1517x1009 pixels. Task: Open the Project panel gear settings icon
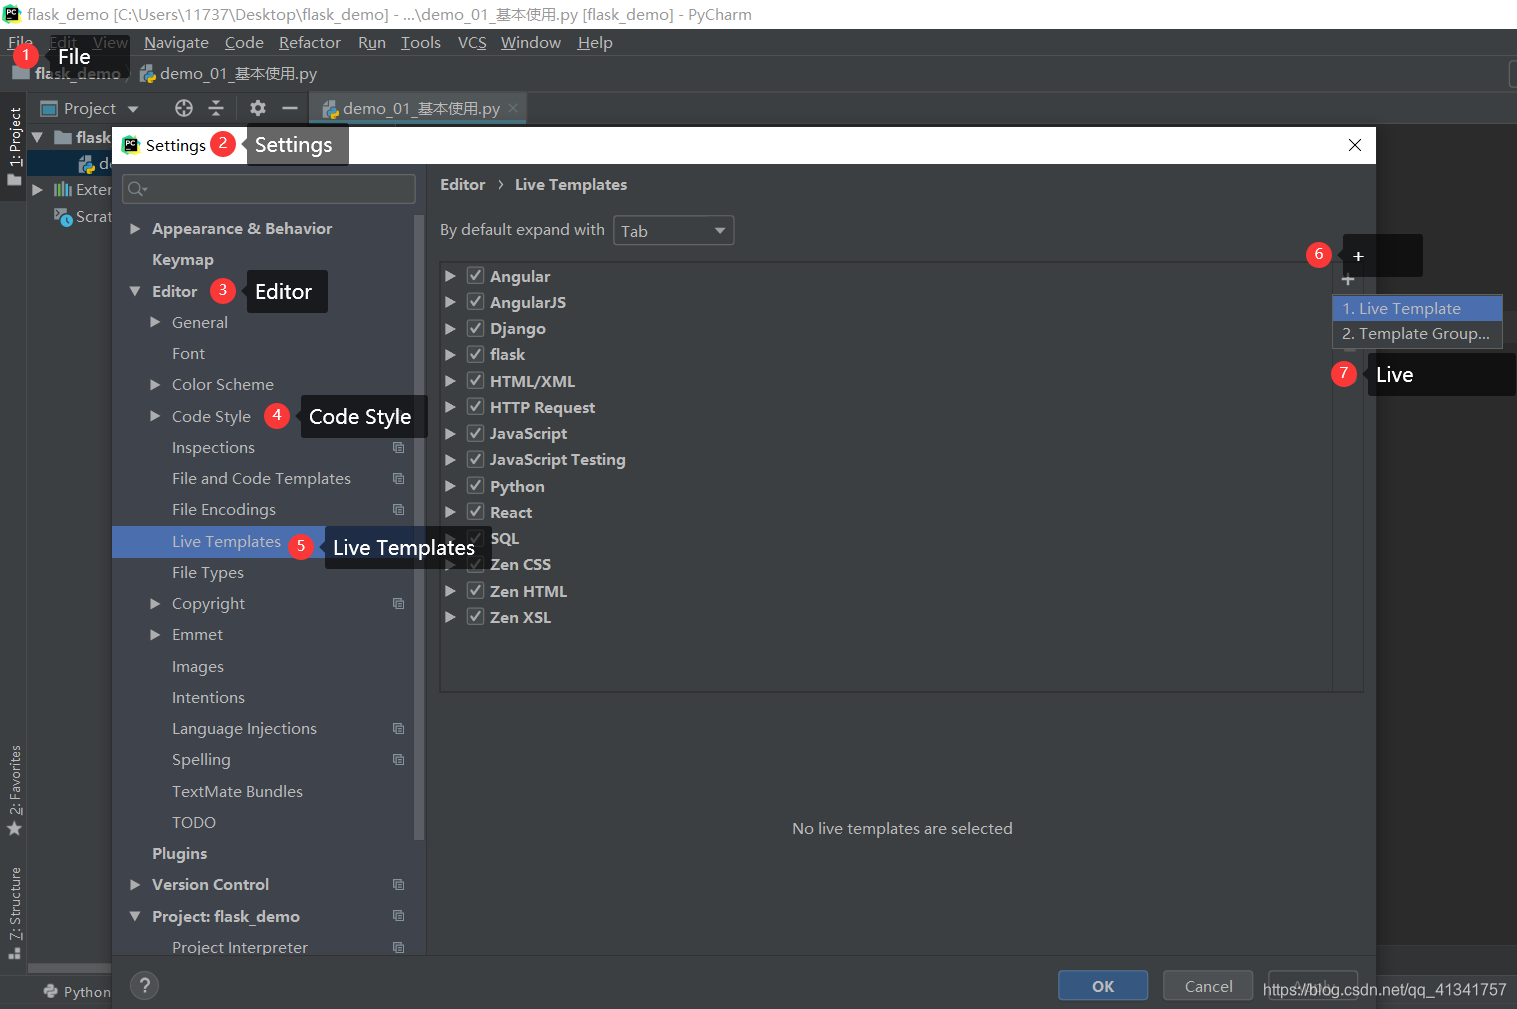[258, 108]
